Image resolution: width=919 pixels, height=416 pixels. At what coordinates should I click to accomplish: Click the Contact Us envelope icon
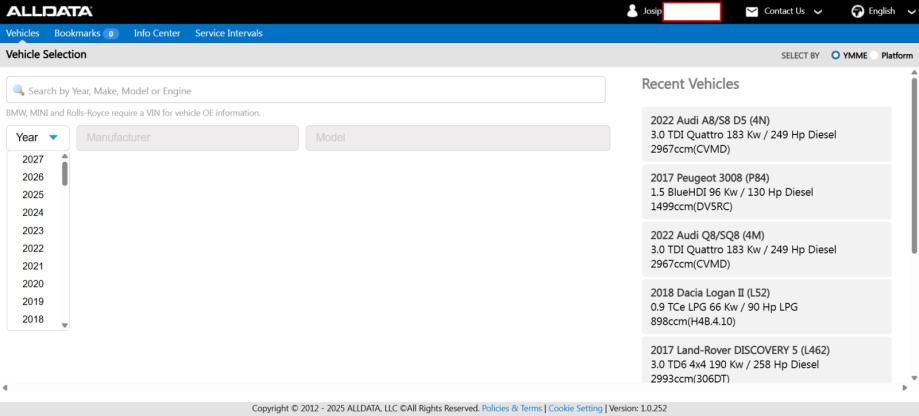coord(751,12)
